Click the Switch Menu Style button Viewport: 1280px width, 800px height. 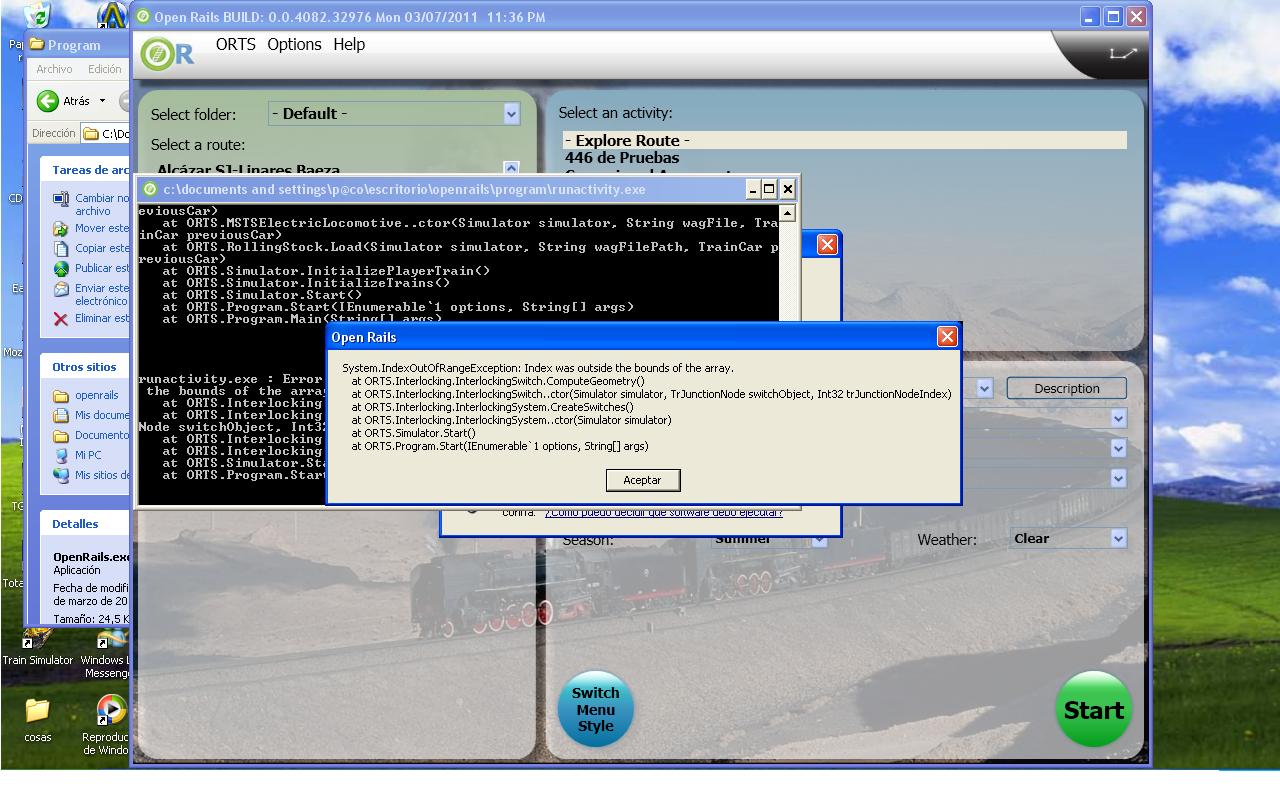[595, 710]
